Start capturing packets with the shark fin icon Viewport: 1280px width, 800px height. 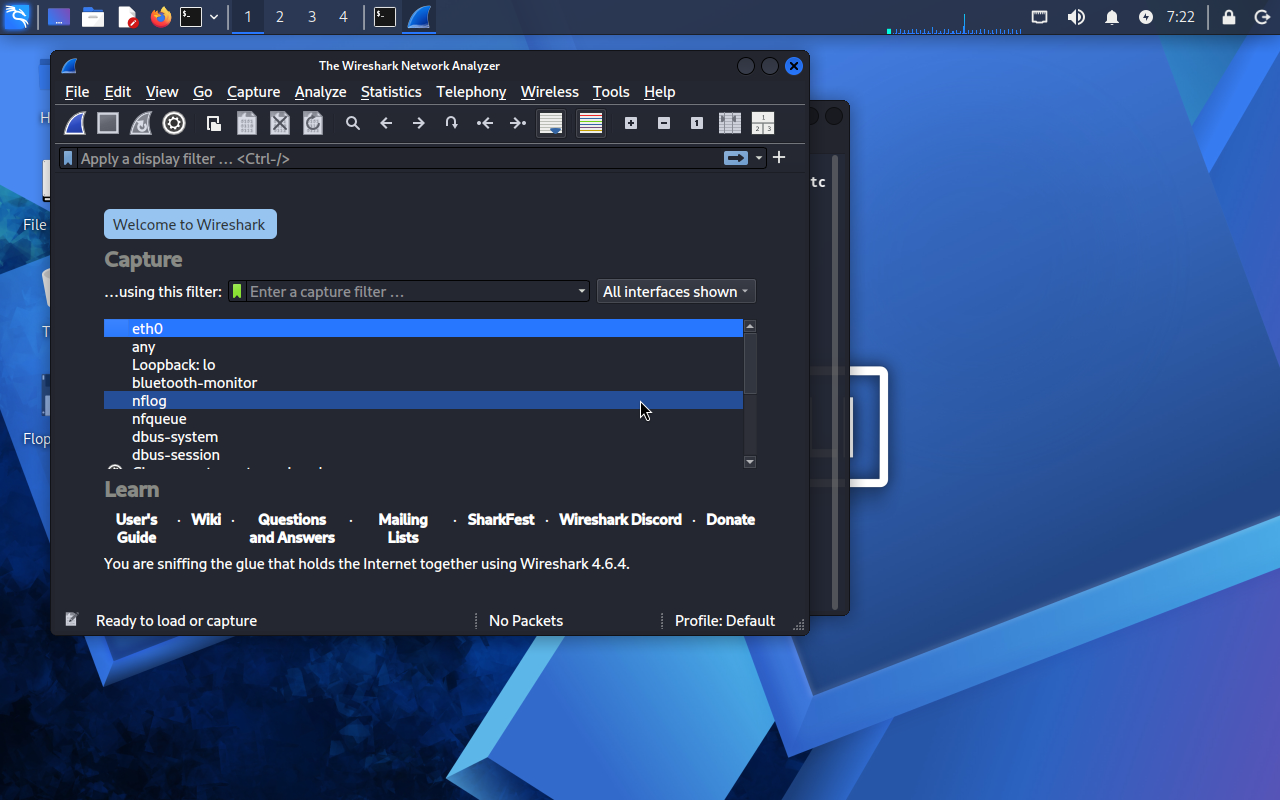point(76,123)
